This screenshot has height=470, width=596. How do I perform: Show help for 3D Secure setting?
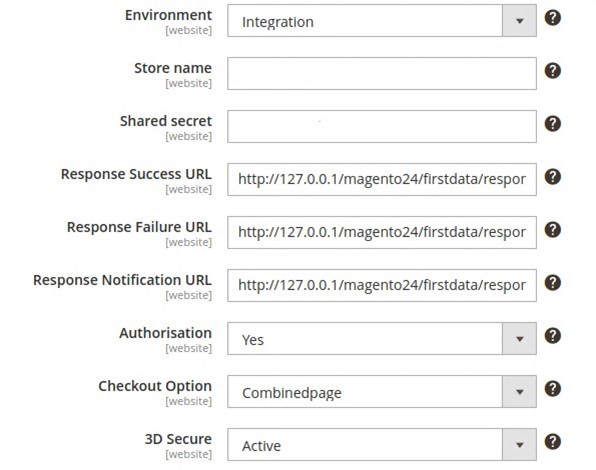click(x=552, y=442)
